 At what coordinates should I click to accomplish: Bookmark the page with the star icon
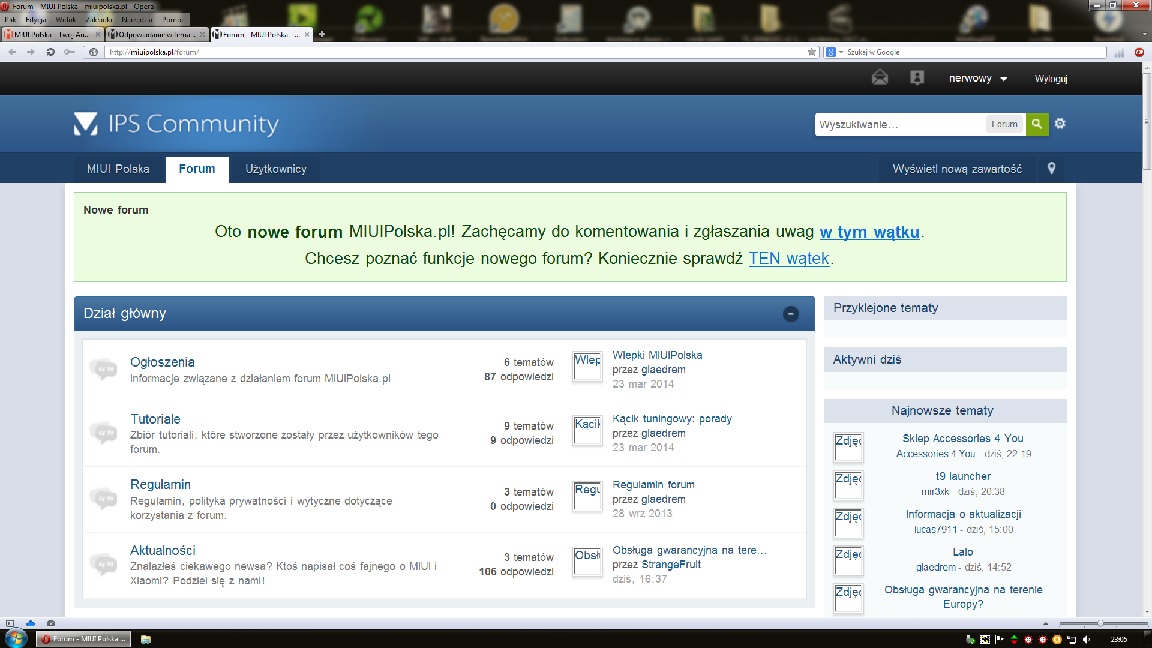pyautogui.click(x=812, y=52)
